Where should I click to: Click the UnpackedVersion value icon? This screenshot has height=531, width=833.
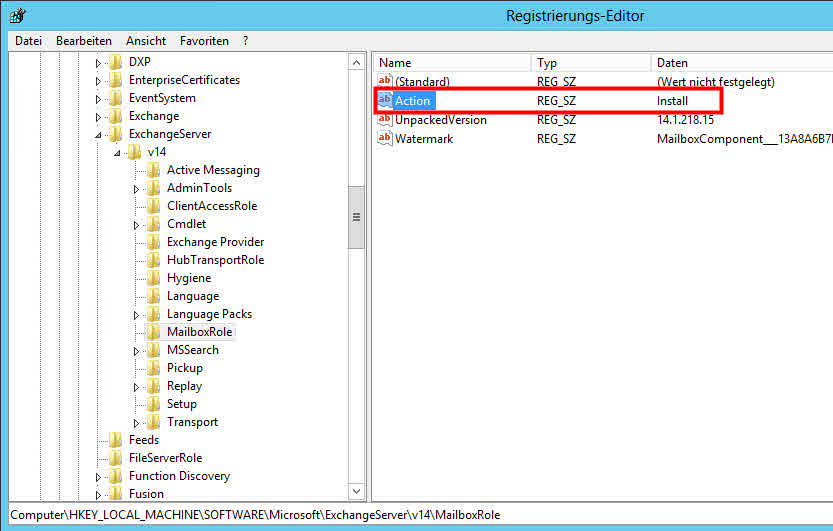385,119
